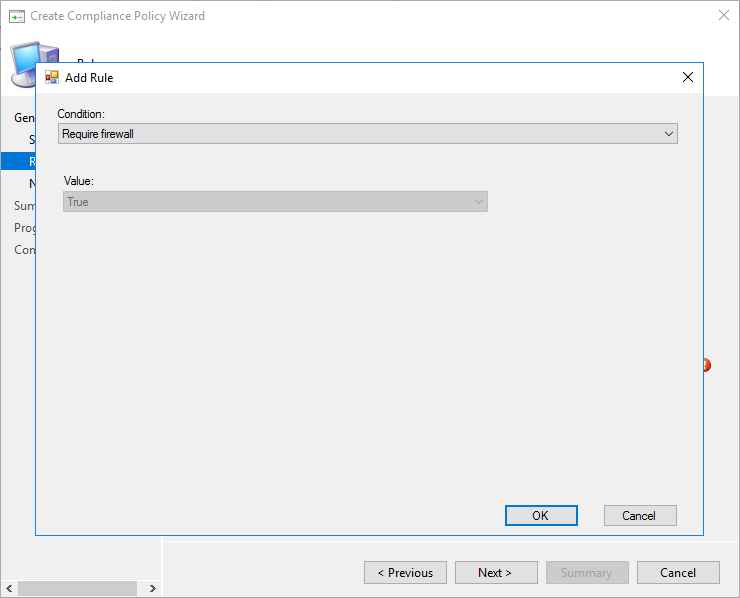Advance the wizard with the Next button
The image size is (740, 598).
(495, 573)
